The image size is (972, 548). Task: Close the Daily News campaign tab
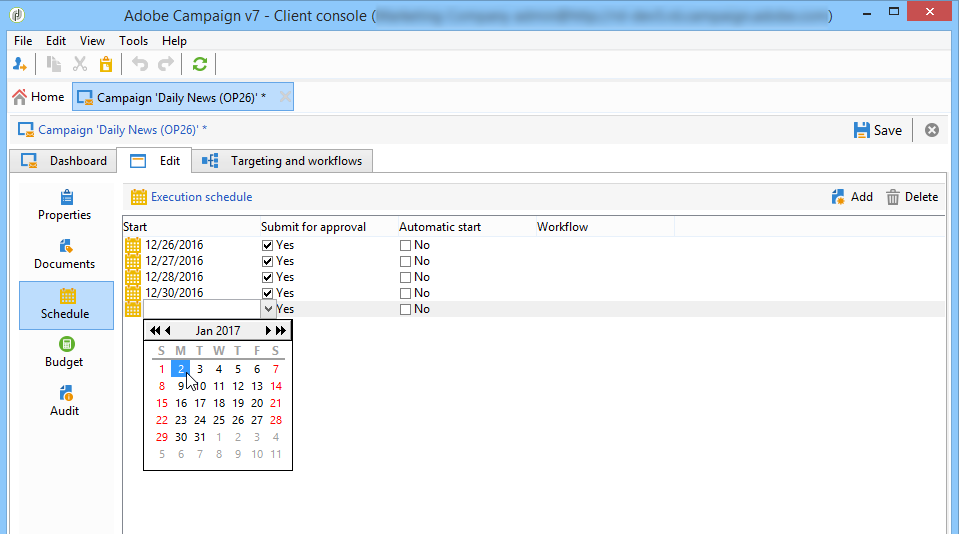(x=285, y=97)
